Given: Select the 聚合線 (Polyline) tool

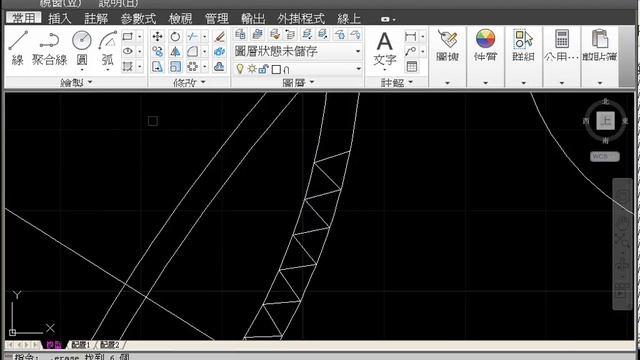Looking at the screenshot, I should [x=49, y=48].
